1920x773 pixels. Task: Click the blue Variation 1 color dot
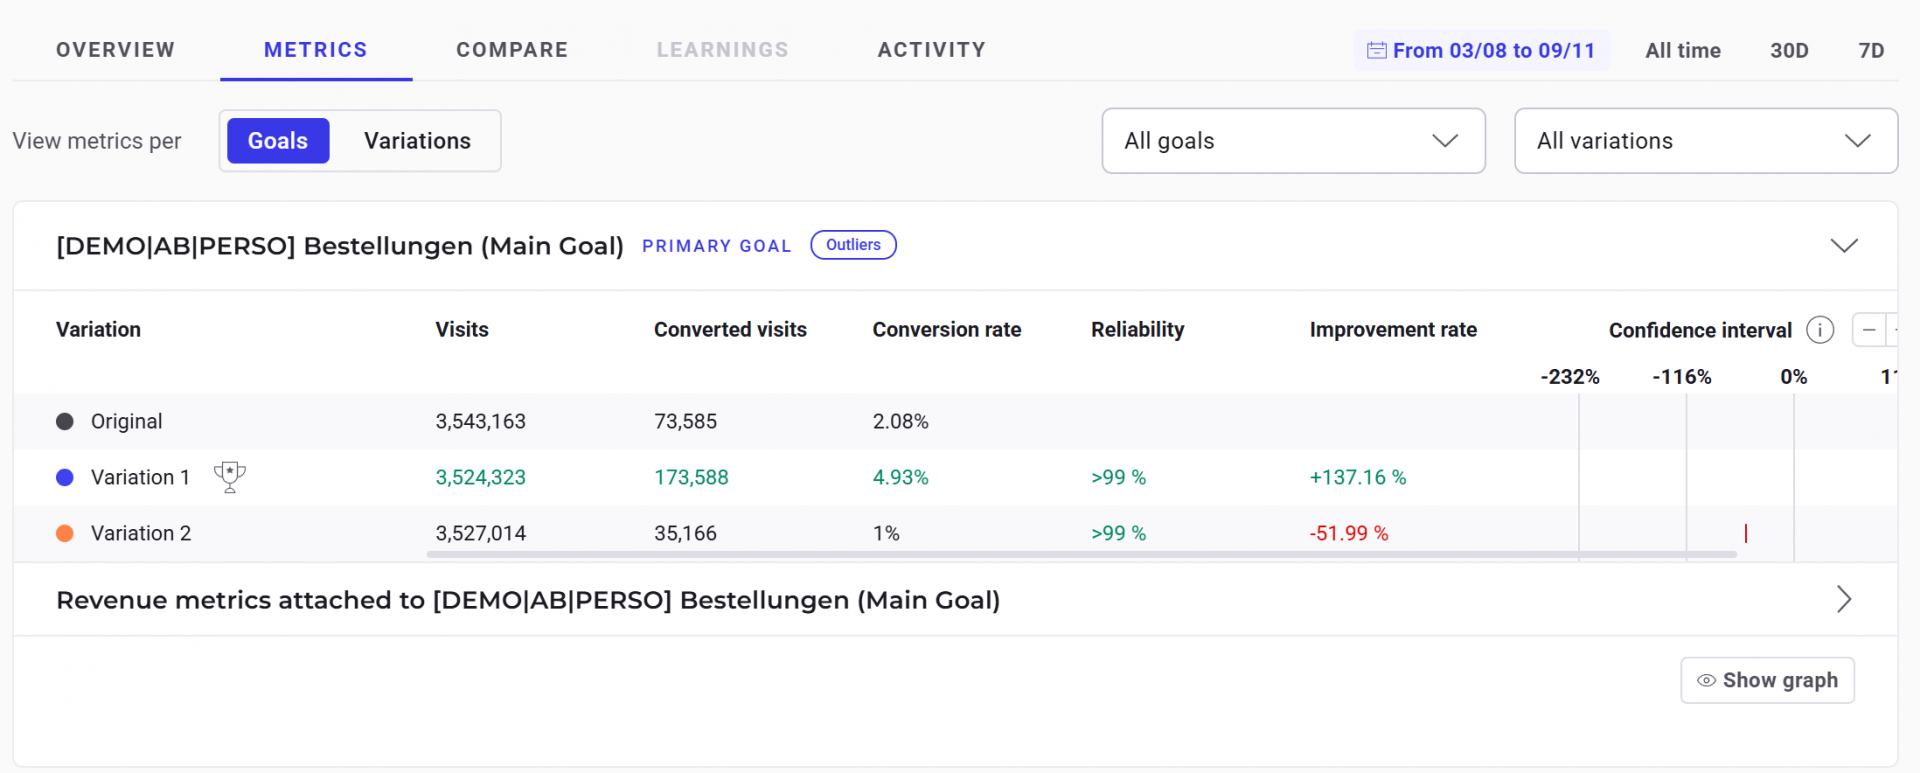click(65, 477)
